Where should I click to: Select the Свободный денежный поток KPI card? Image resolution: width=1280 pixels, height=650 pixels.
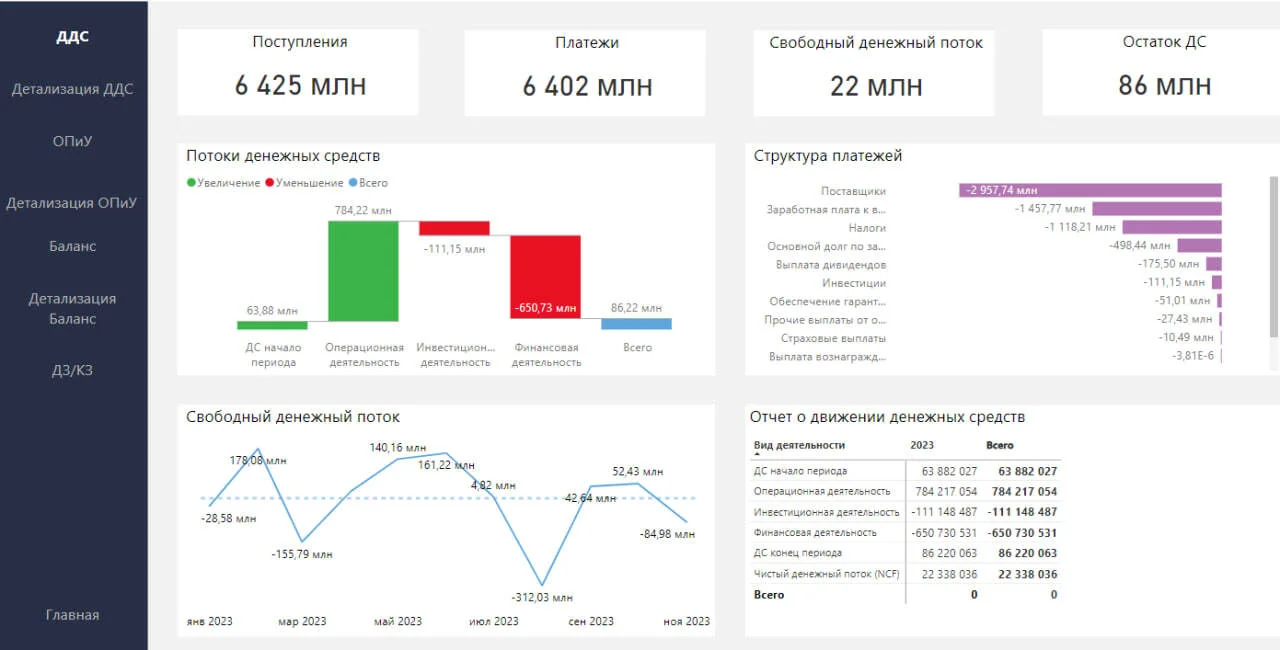point(875,72)
